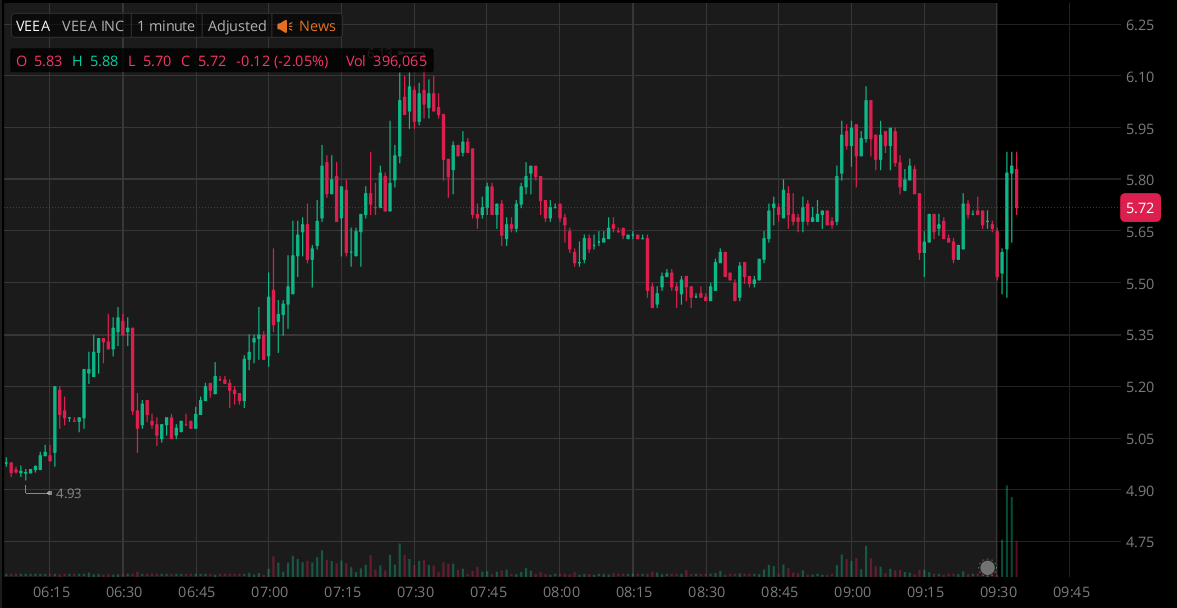Open the 1 minute timeframe selector
This screenshot has width=1177, height=608.
[166, 26]
